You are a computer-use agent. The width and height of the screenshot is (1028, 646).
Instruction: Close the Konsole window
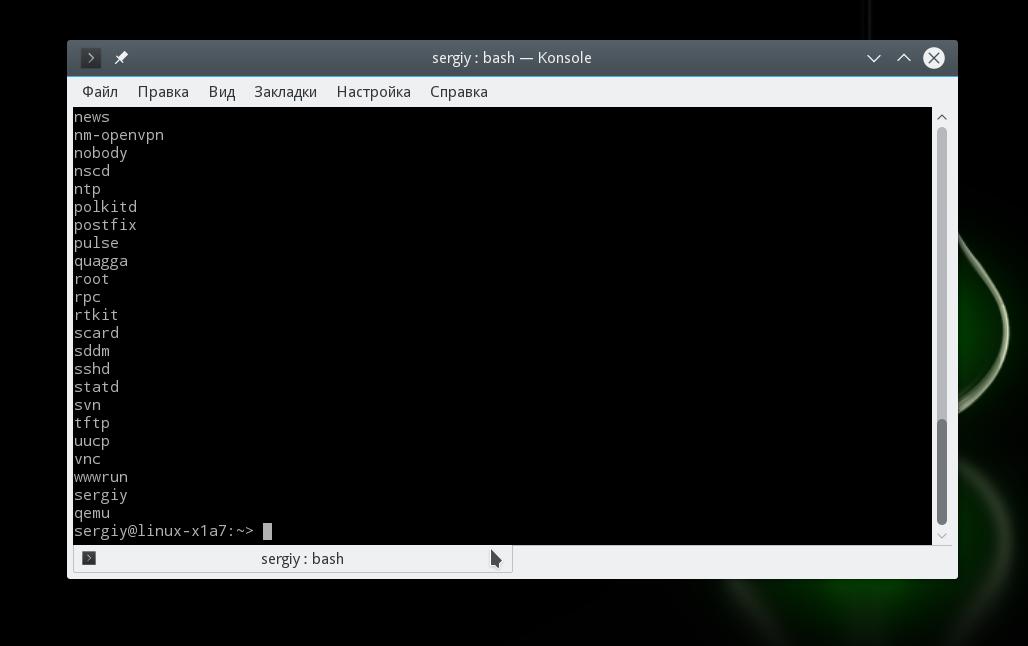pos(934,58)
